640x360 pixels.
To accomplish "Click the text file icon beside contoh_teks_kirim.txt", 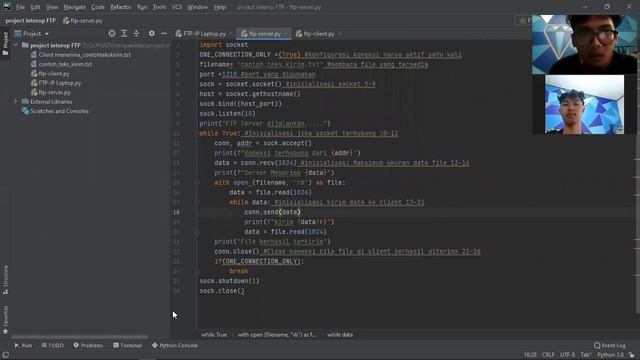I will point(34,64).
